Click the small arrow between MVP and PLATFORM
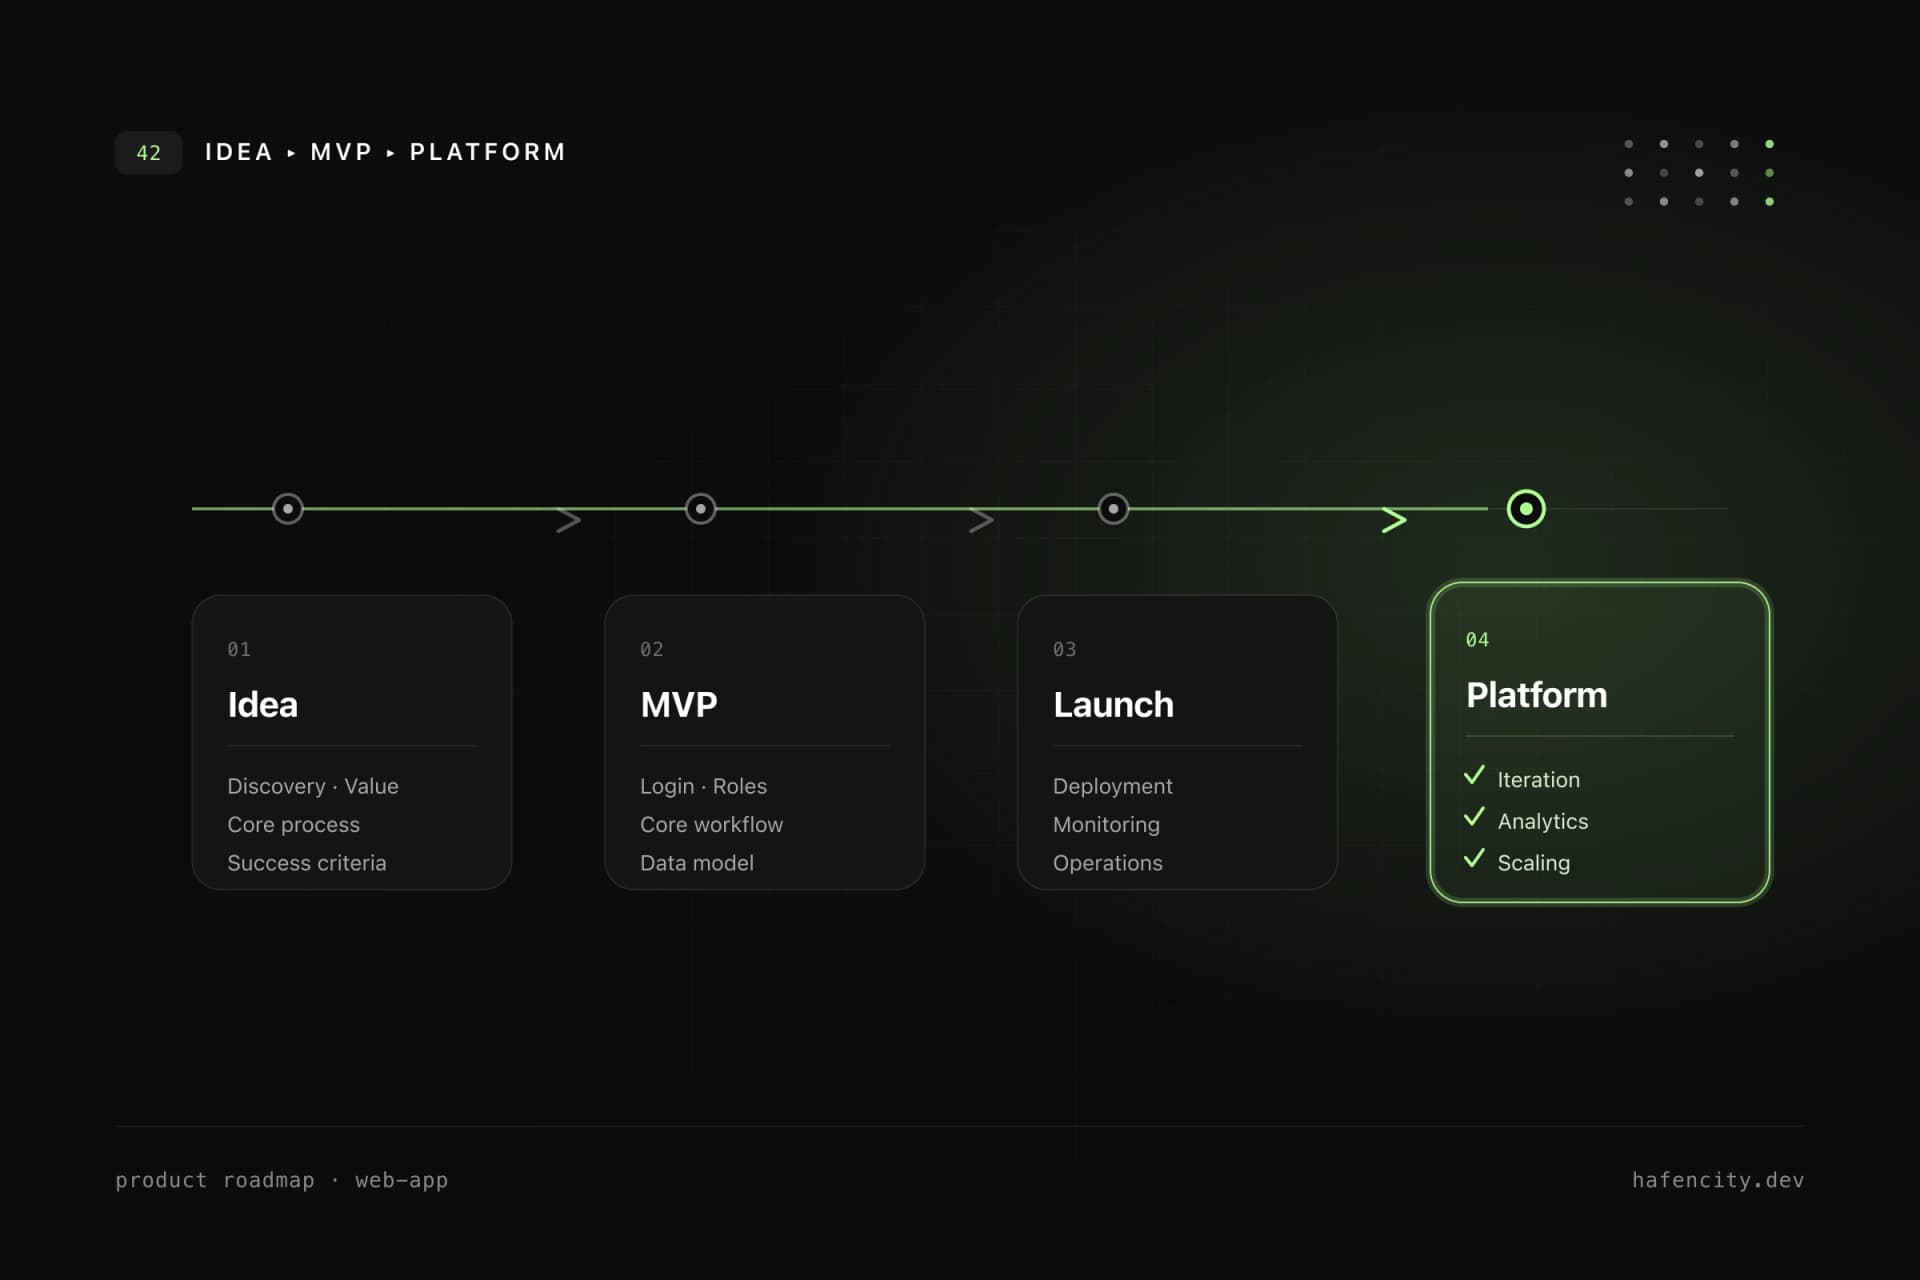This screenshot has width=1920, height=1280. [x=391, y=153]
